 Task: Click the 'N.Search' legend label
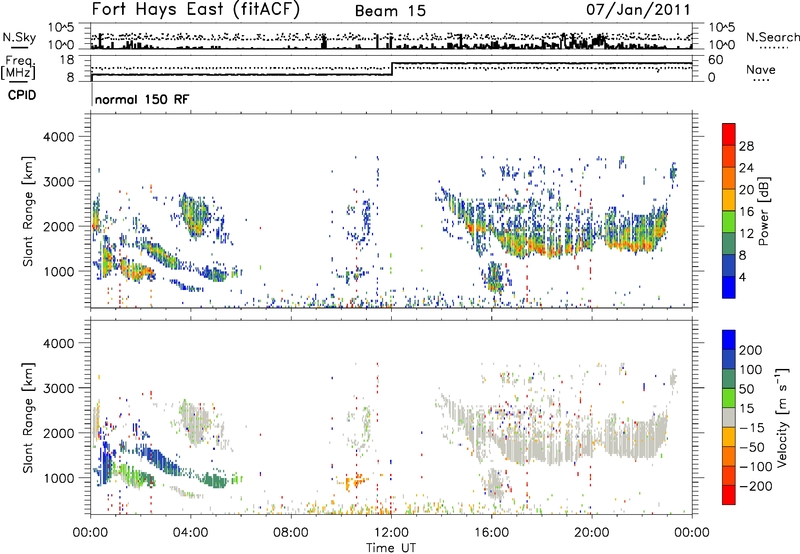click(x=772, y=37)
